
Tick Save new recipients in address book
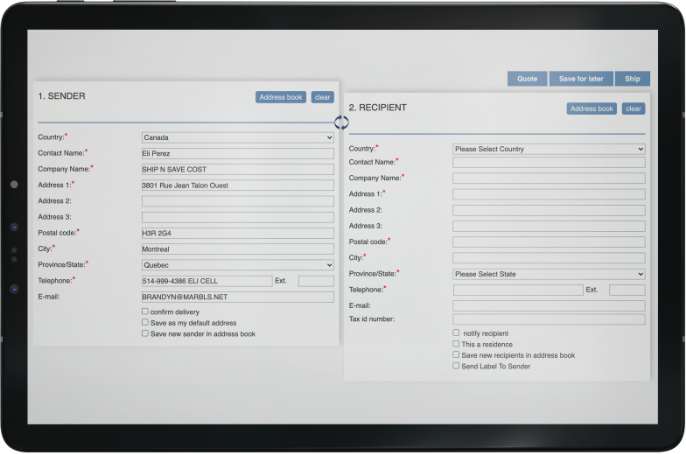click(x=456, y=355)
